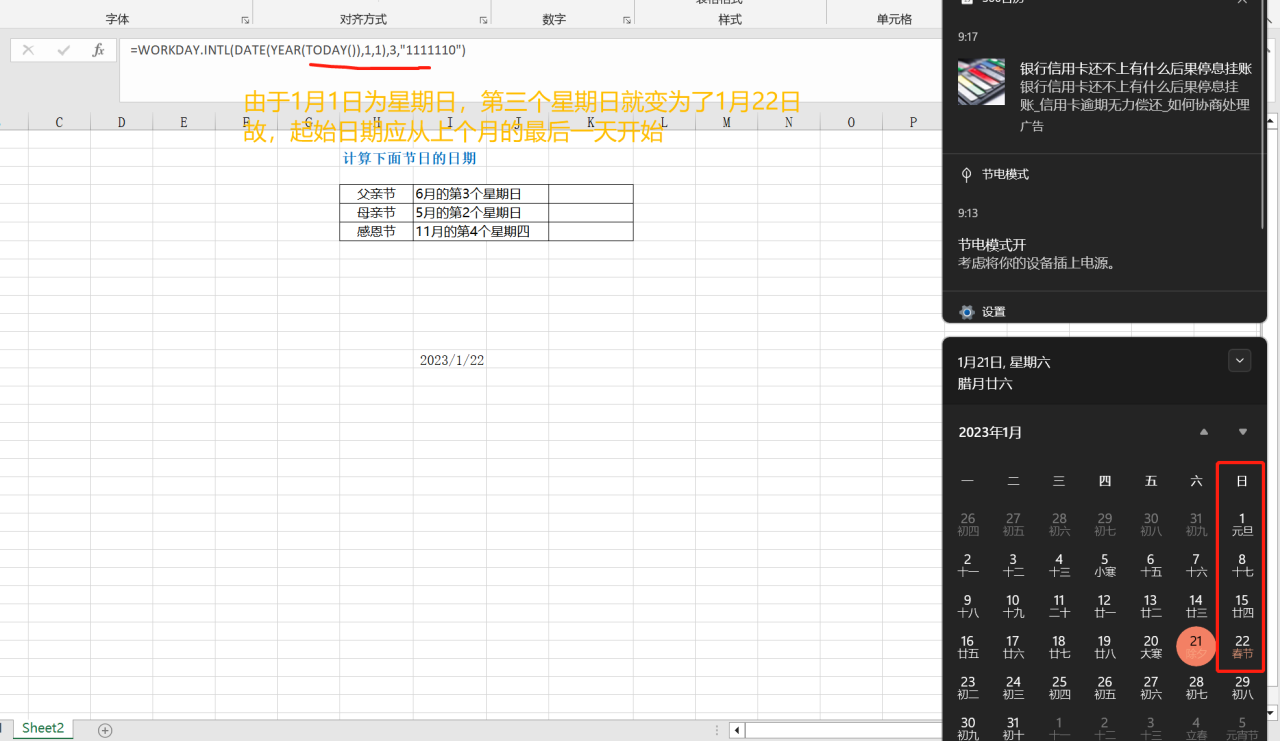Select January 15 in calendar
The image size is (1280, 741).
[1242, 606]
